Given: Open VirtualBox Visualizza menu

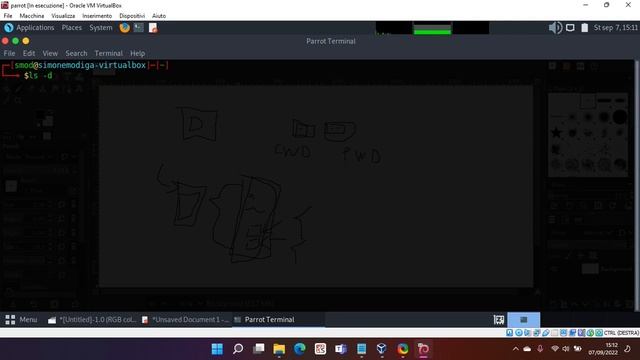Looking at the screenshot, I should point(63,16).
